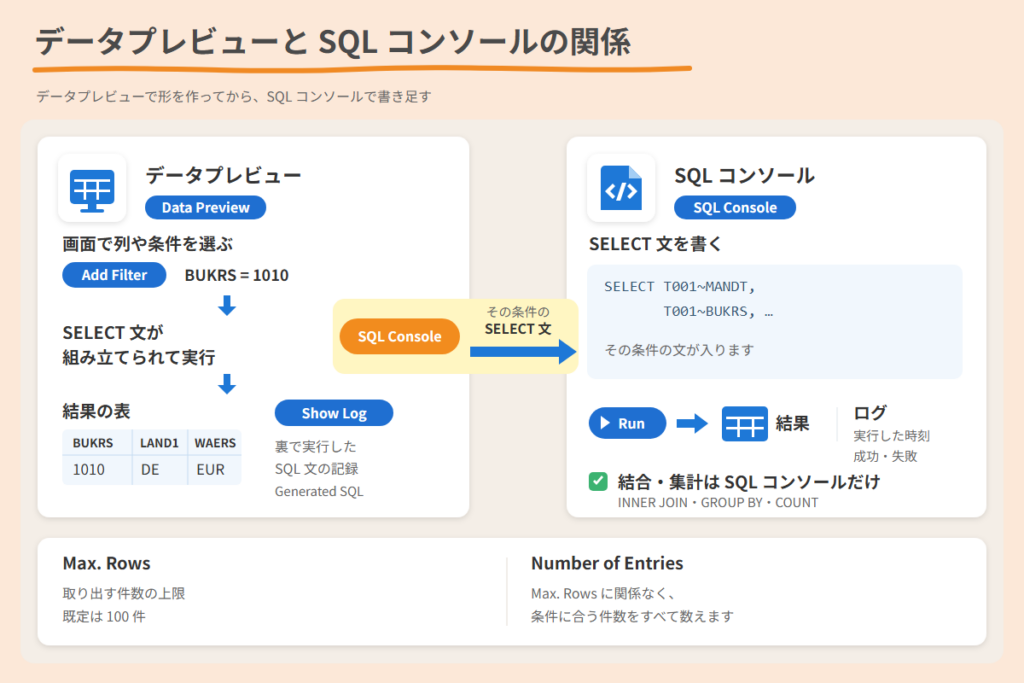Click the SQL コンソール card title

tap(744, 175)
